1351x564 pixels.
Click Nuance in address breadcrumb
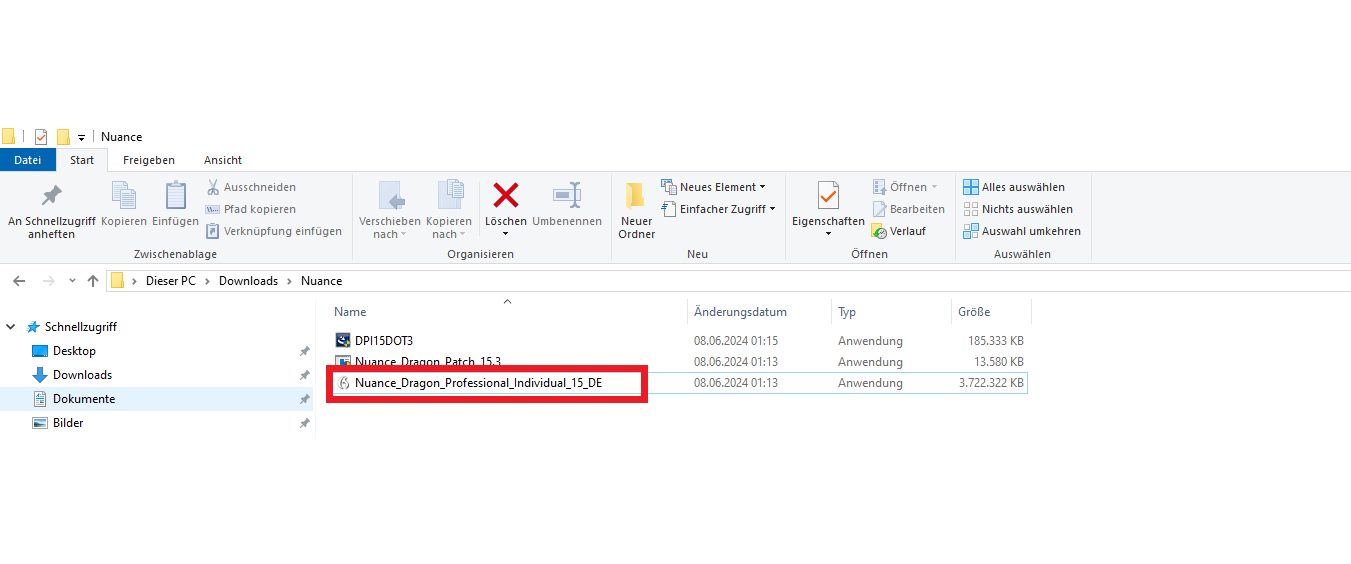(x=322, y=281)
